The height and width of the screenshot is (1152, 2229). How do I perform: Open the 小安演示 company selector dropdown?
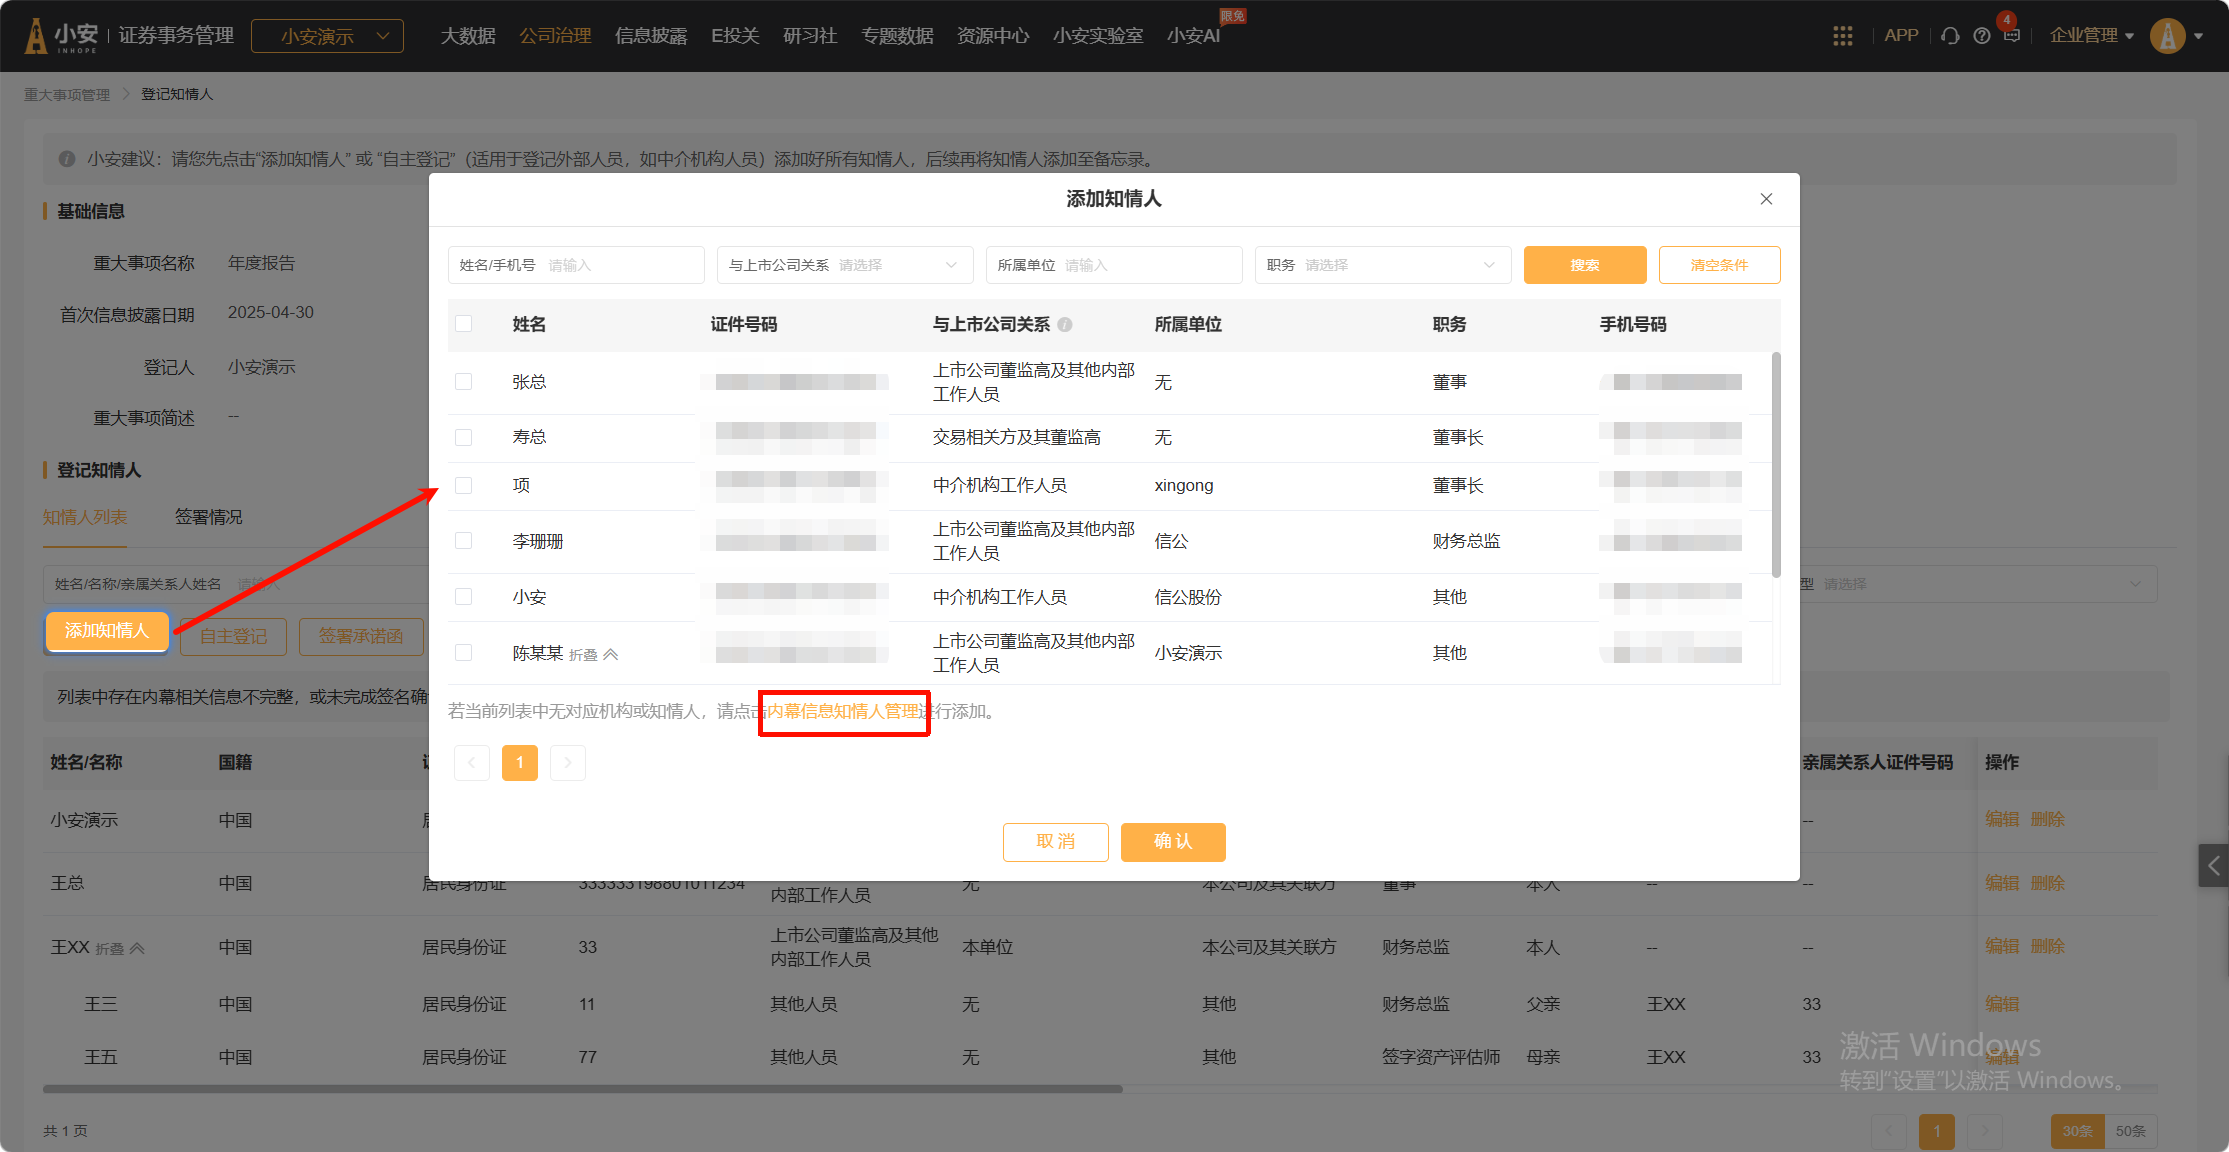click(327, 36)
